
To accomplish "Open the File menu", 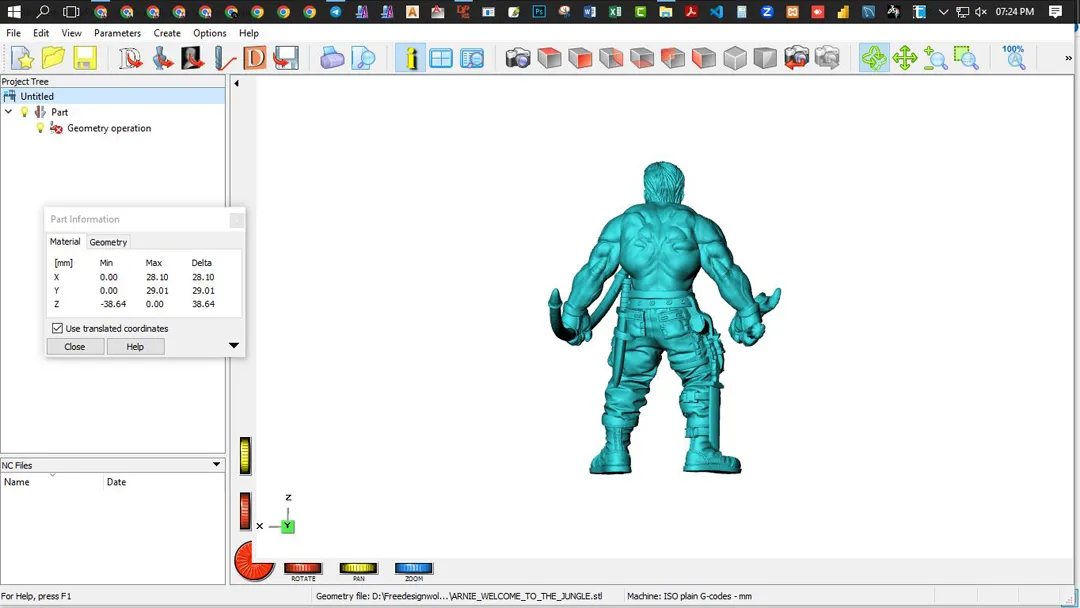I will point(13,33).
